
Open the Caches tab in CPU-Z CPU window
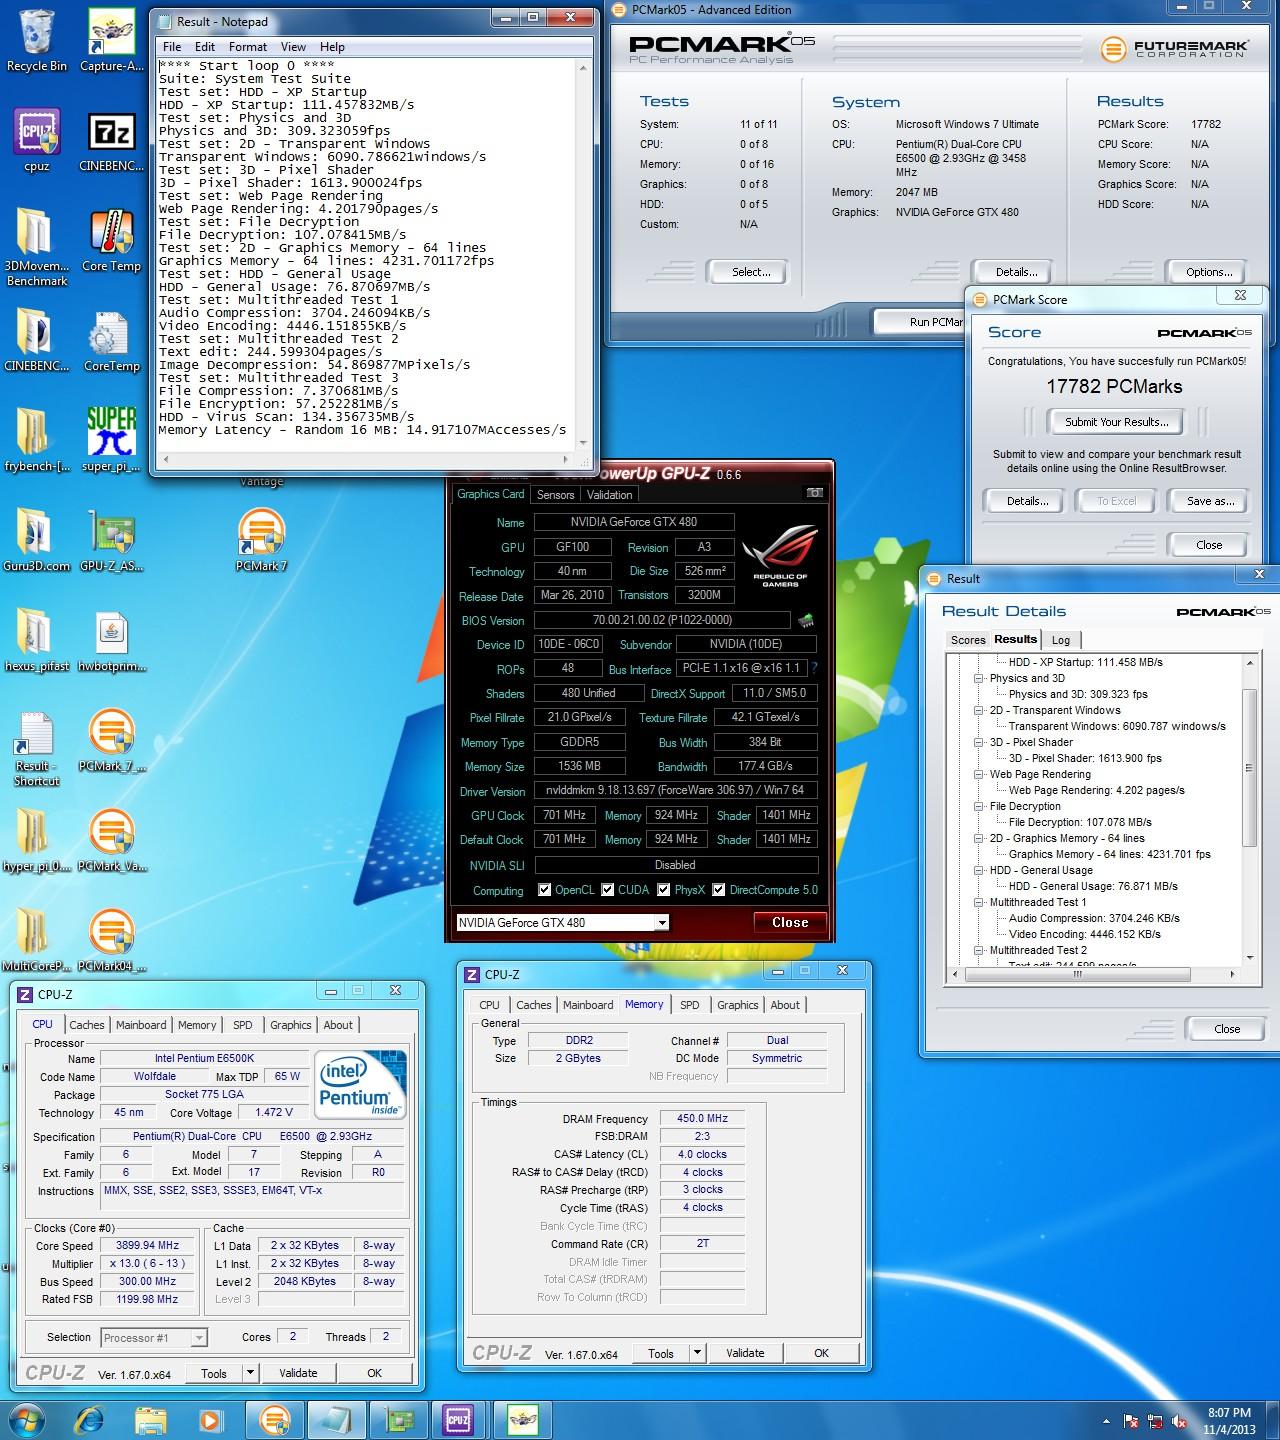click(87, 1025)
